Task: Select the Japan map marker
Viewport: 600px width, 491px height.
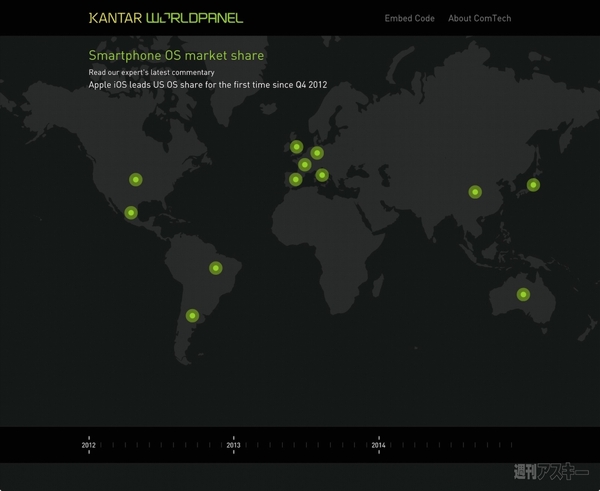Action: click(x=533, y=185)
